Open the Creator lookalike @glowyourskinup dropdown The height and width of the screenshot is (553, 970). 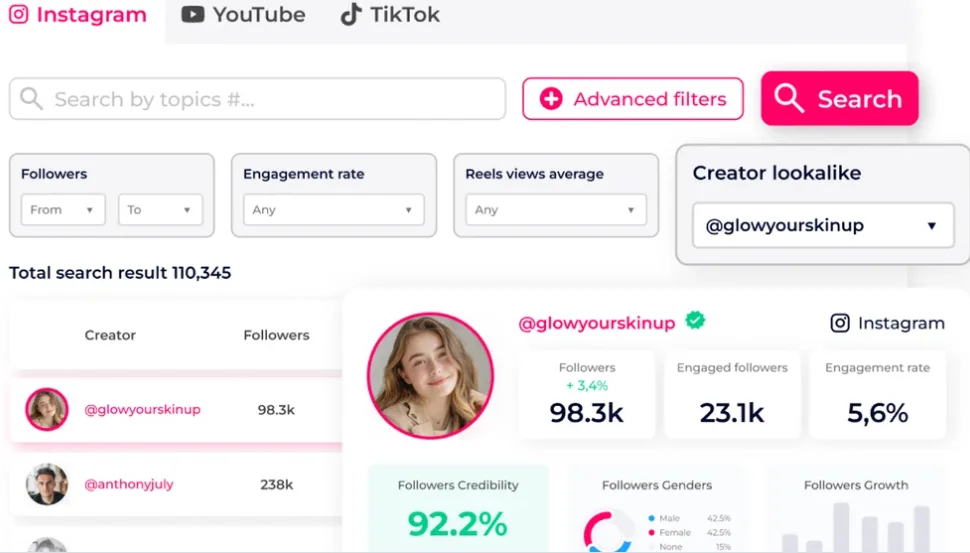pos(823,225)
